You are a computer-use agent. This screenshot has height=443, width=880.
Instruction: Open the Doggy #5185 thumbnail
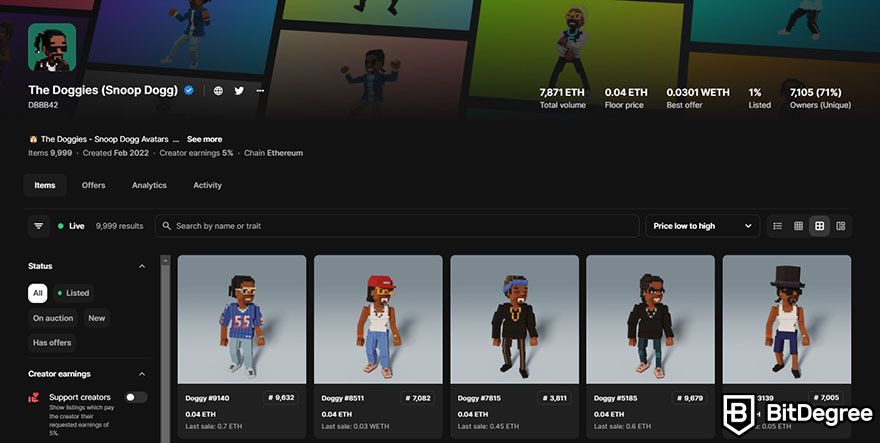[650, 319]
